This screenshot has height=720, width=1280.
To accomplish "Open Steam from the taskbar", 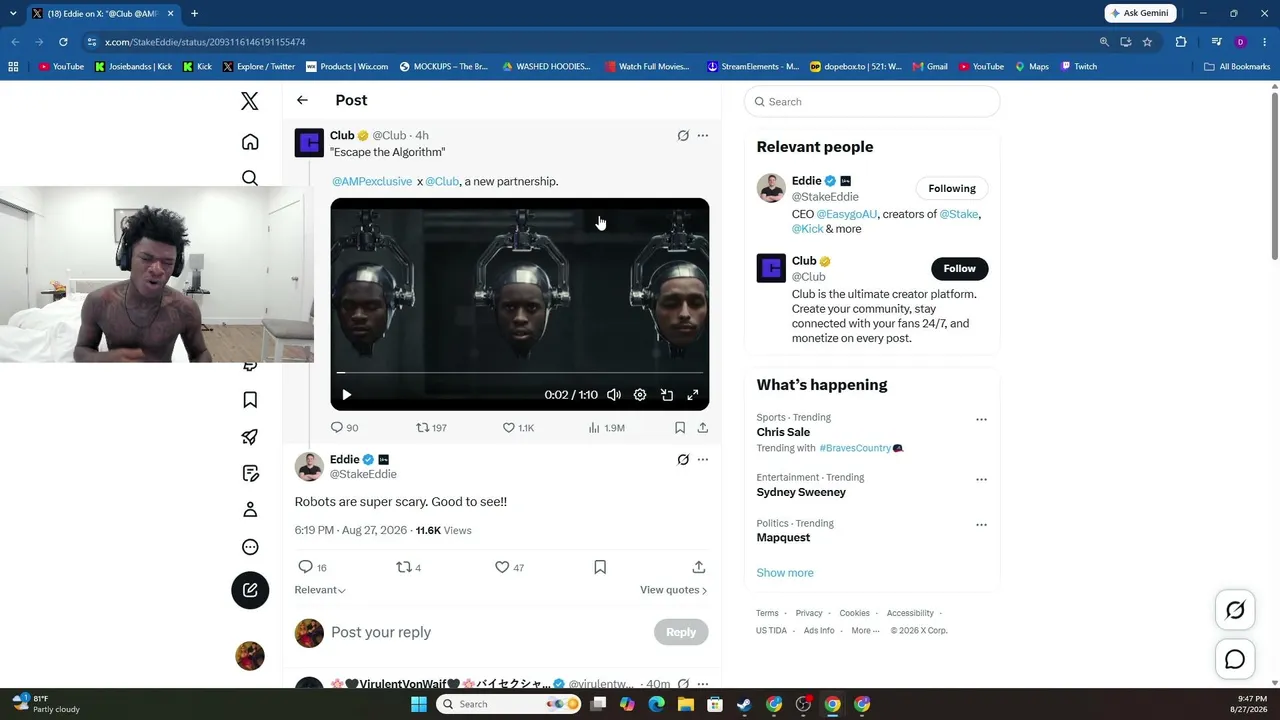I will (x=744, y=704).
